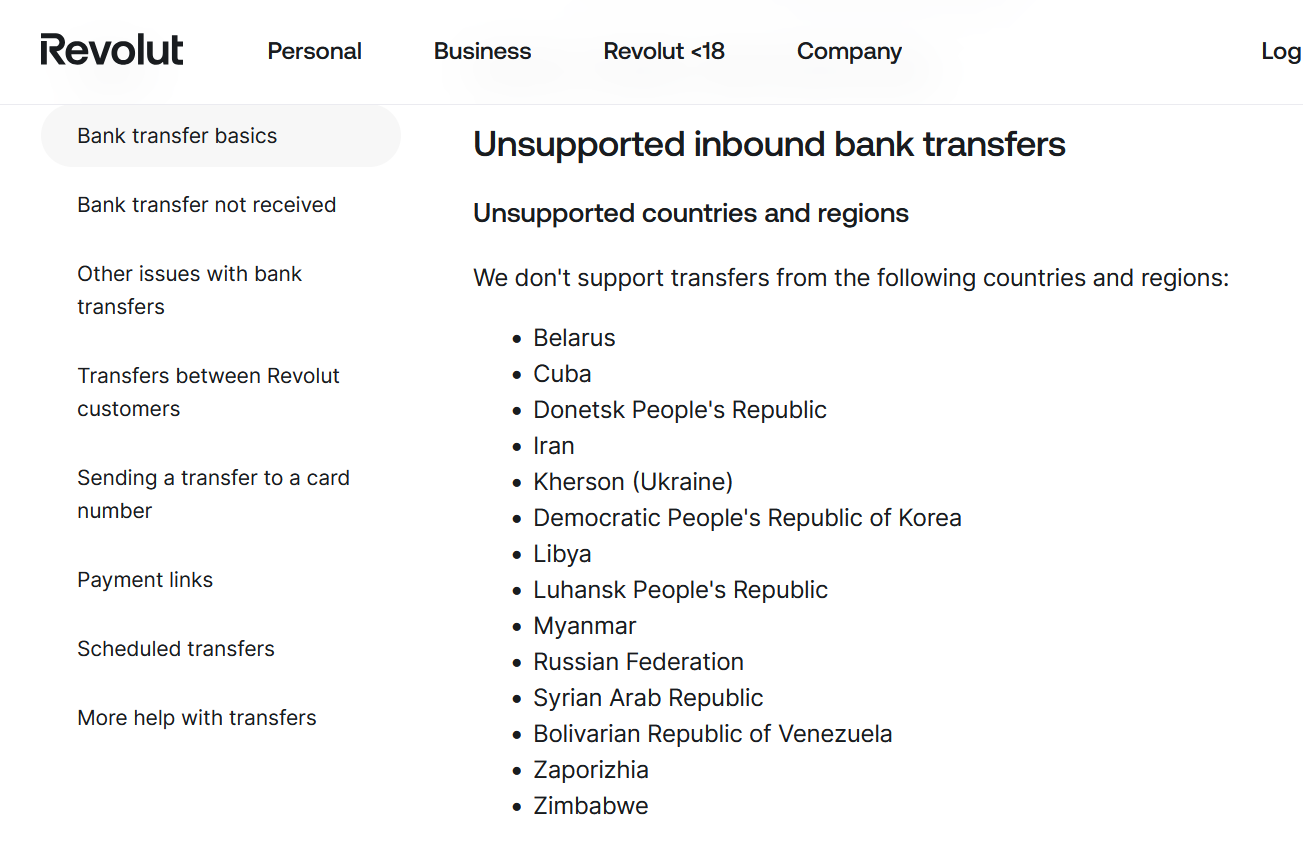Open the Company menu
1303x843 pixels.
pos(849,51)
